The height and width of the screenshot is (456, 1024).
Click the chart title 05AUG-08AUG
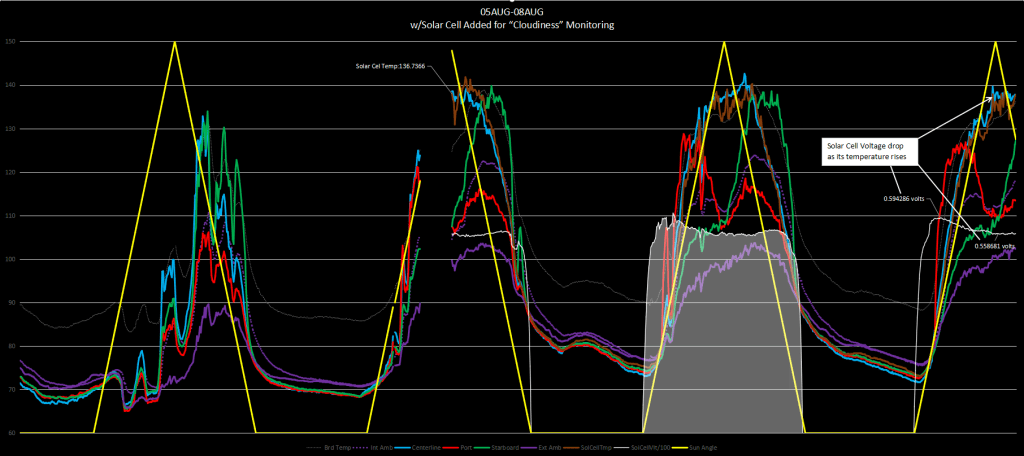click(x=511, y=11)
